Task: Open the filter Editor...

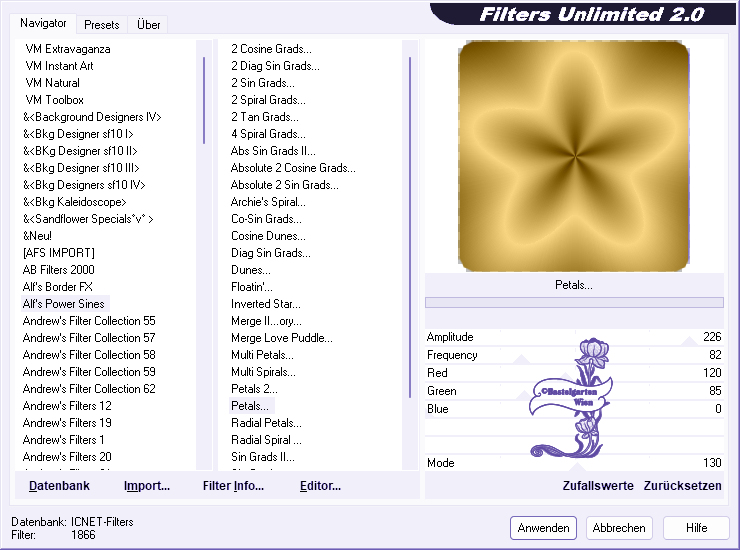Action: 320,486
